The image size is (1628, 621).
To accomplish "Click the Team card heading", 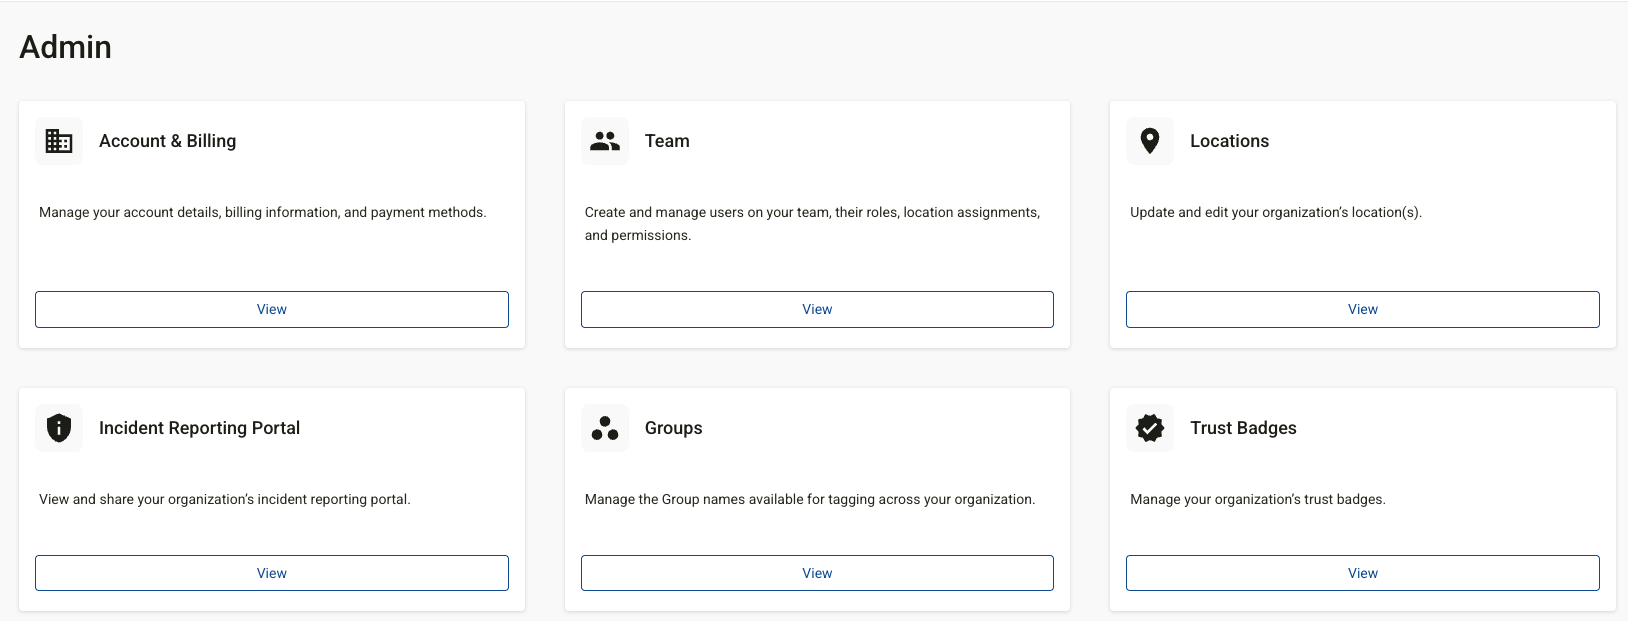I will click(667, 141).
